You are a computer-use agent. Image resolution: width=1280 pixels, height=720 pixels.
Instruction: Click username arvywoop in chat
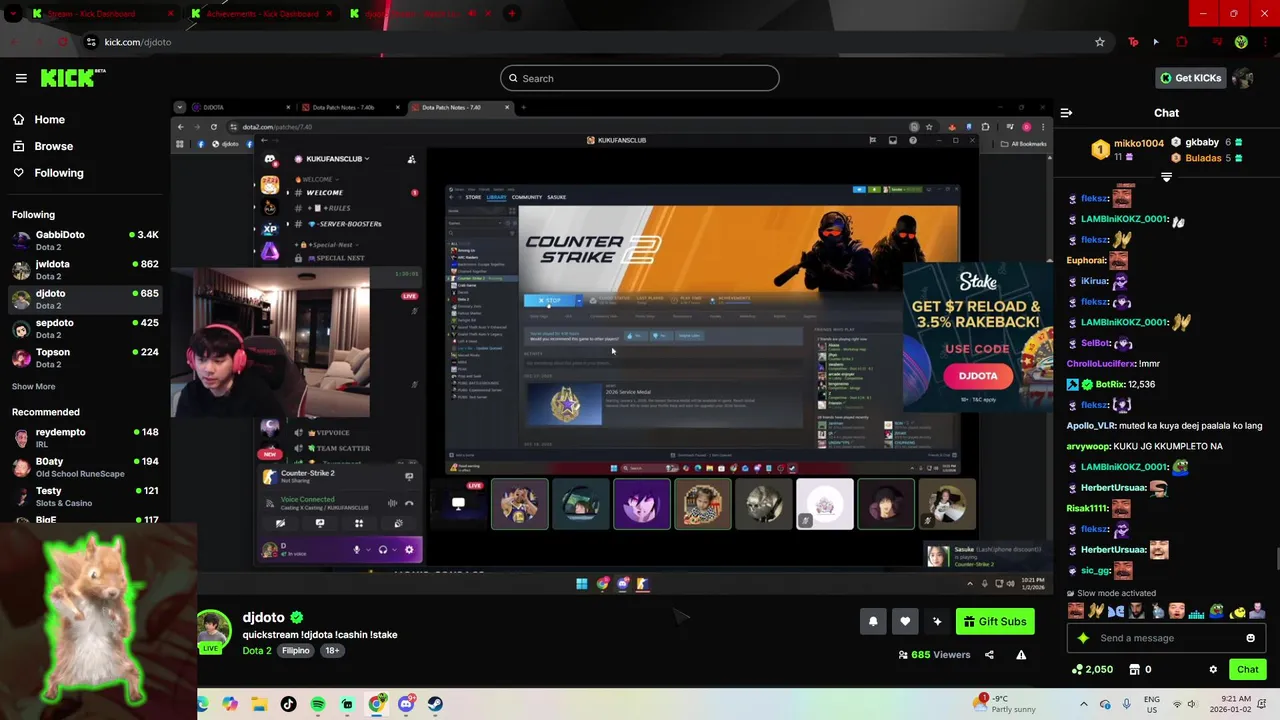point(1090,446)
